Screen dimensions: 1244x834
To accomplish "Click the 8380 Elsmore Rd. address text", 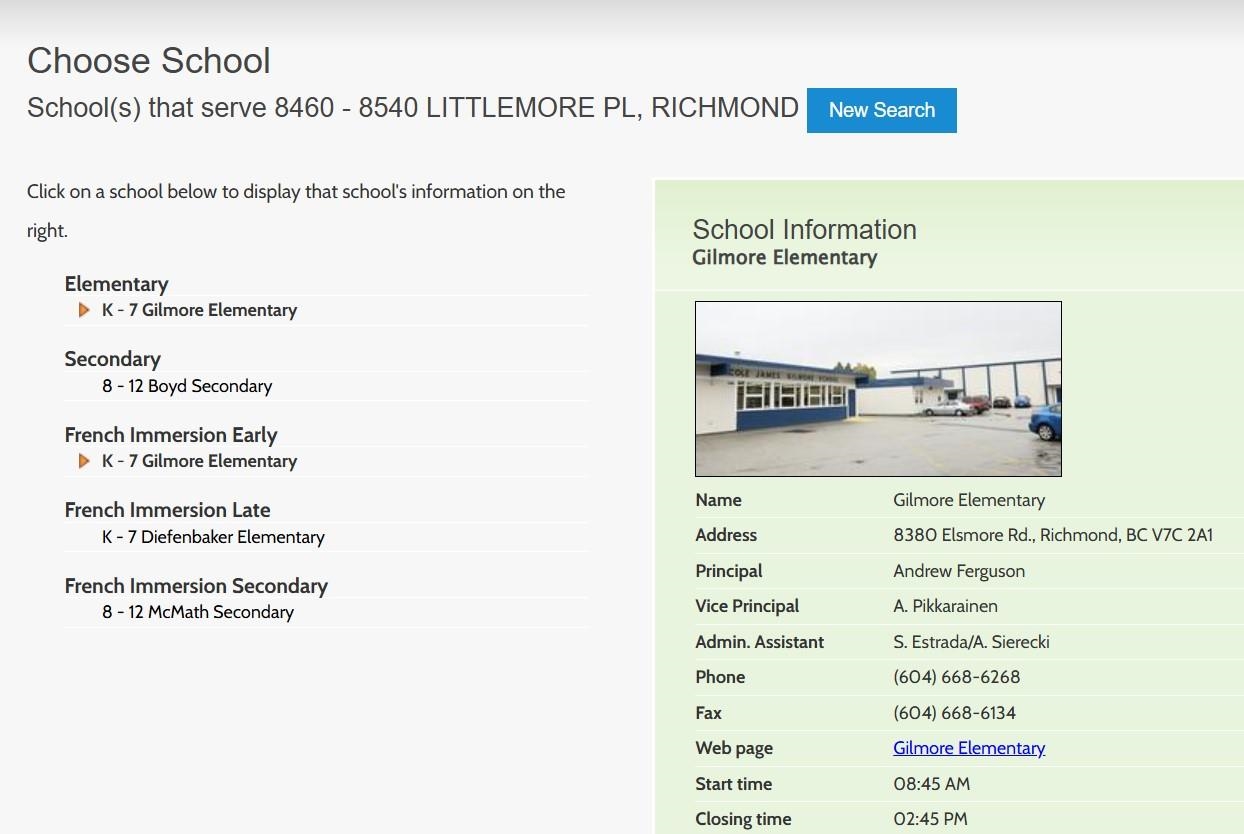I will (x=1052, y=535).
